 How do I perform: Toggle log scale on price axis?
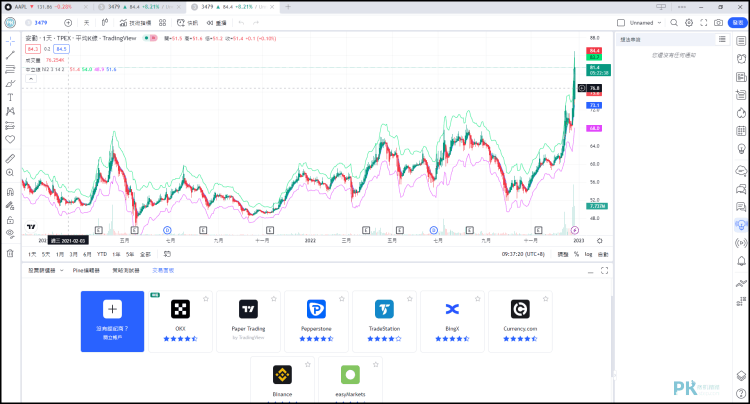588,254
